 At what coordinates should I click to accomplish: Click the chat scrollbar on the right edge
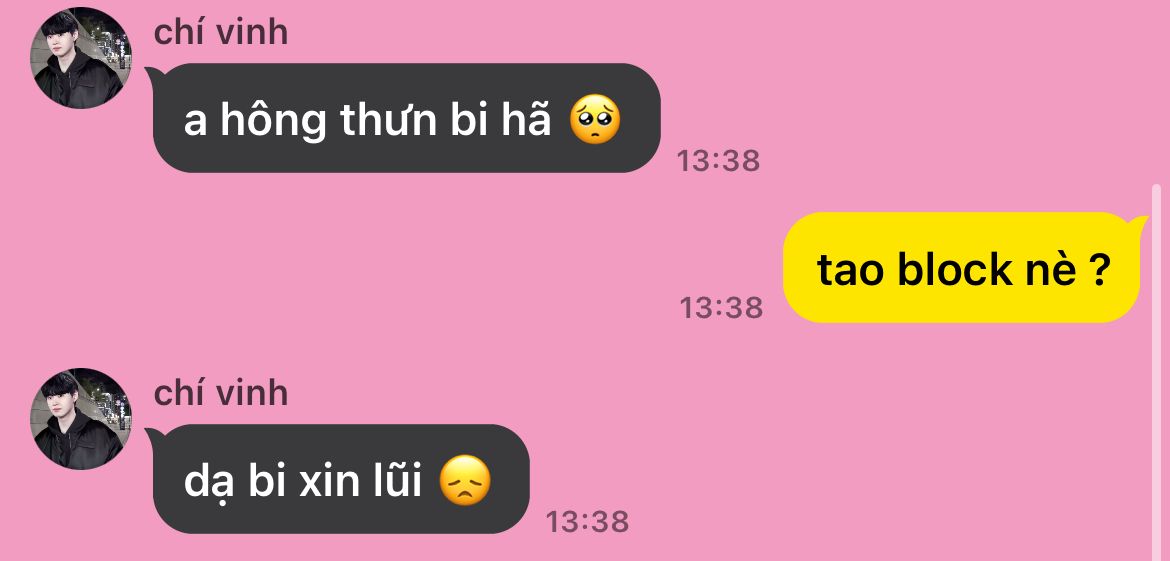[x=1157, y=372]
